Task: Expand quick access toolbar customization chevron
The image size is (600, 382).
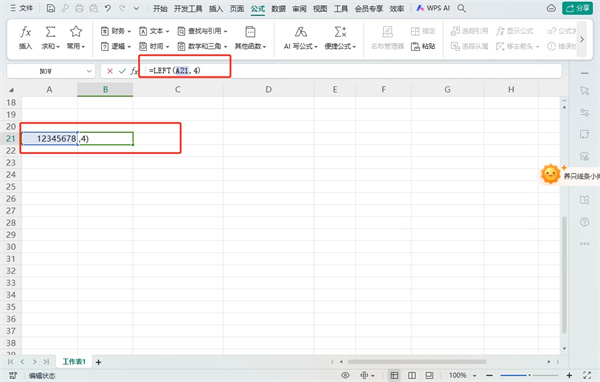Action: coord(136,8)
